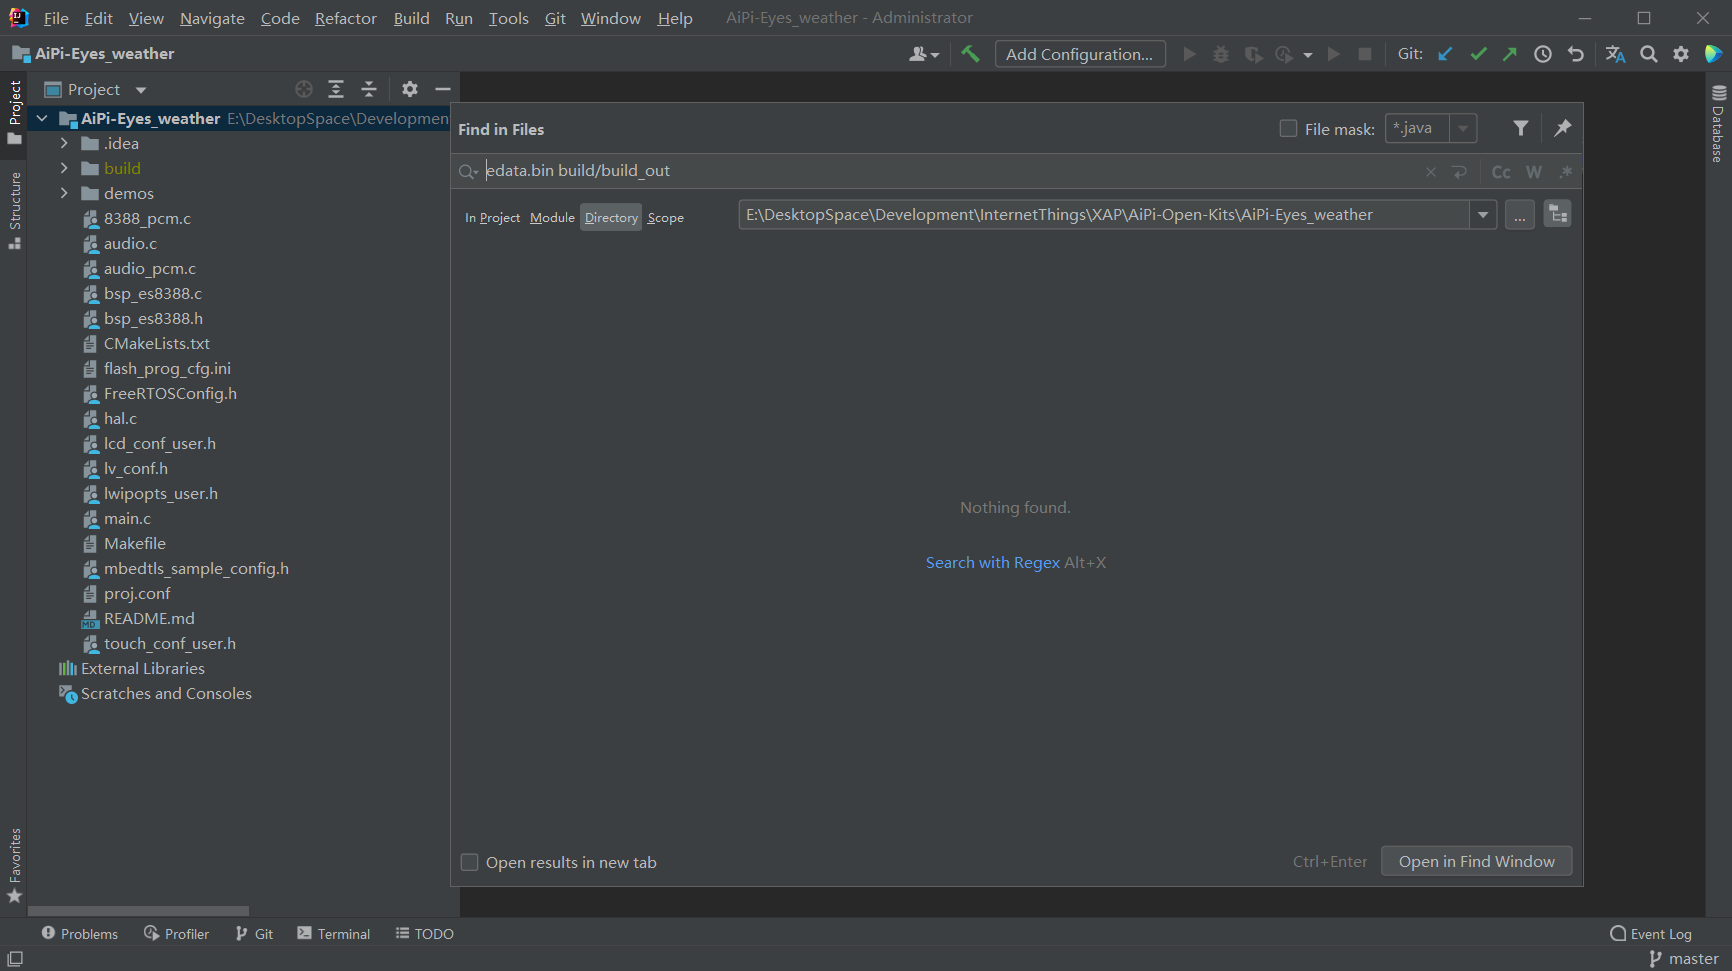The height and width of the screenshot is (971, 1732).
Task: Click Open in Find Window button
Action: (x=1476, y=861)
